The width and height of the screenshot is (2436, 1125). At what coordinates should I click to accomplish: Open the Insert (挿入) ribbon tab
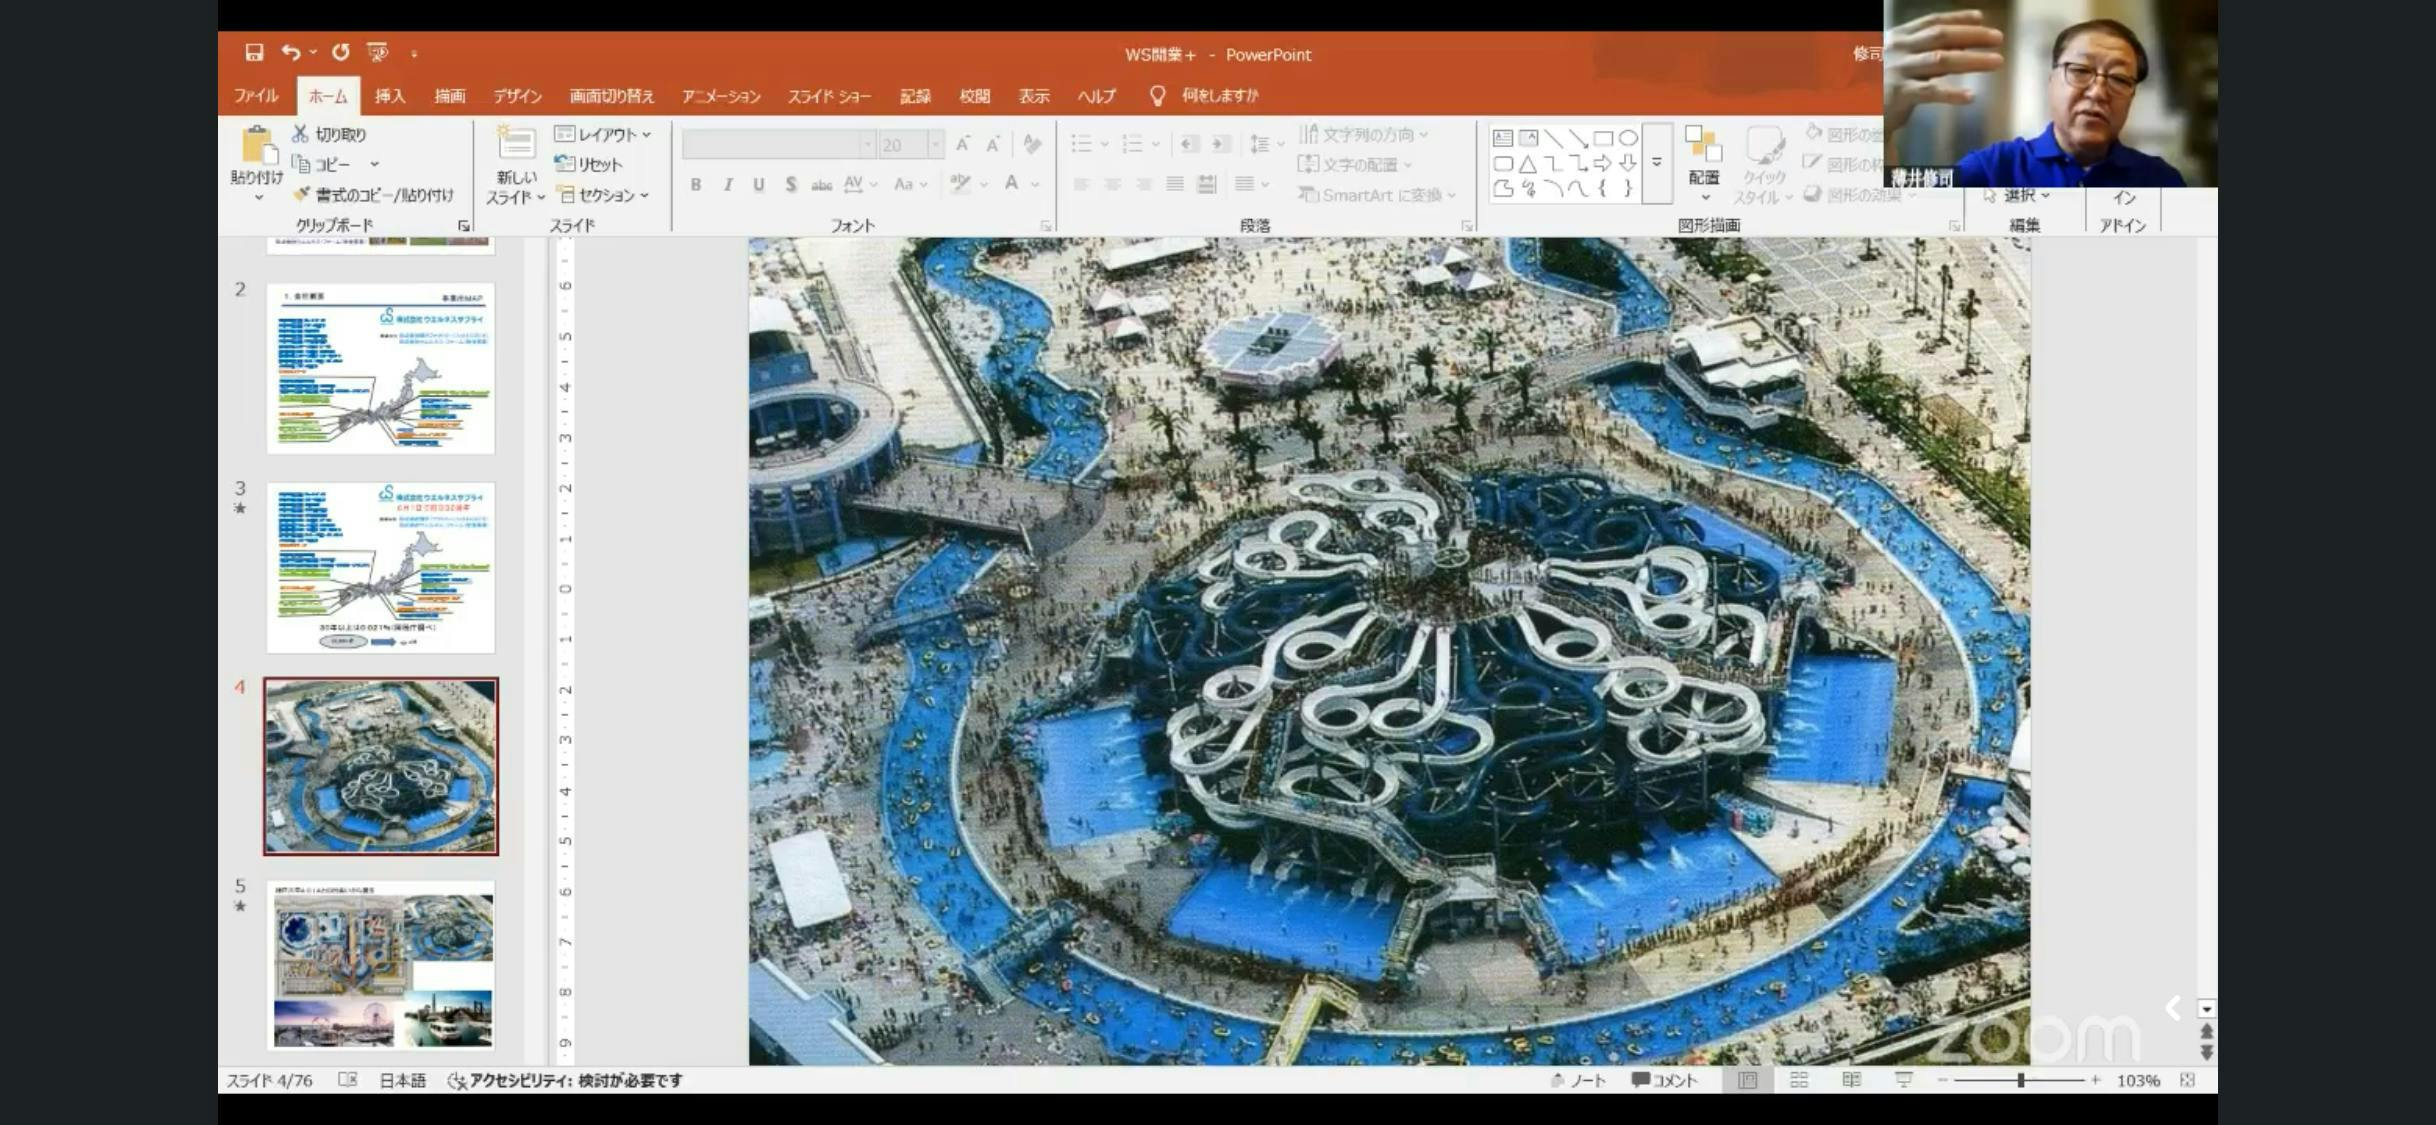tap(390, 96)
